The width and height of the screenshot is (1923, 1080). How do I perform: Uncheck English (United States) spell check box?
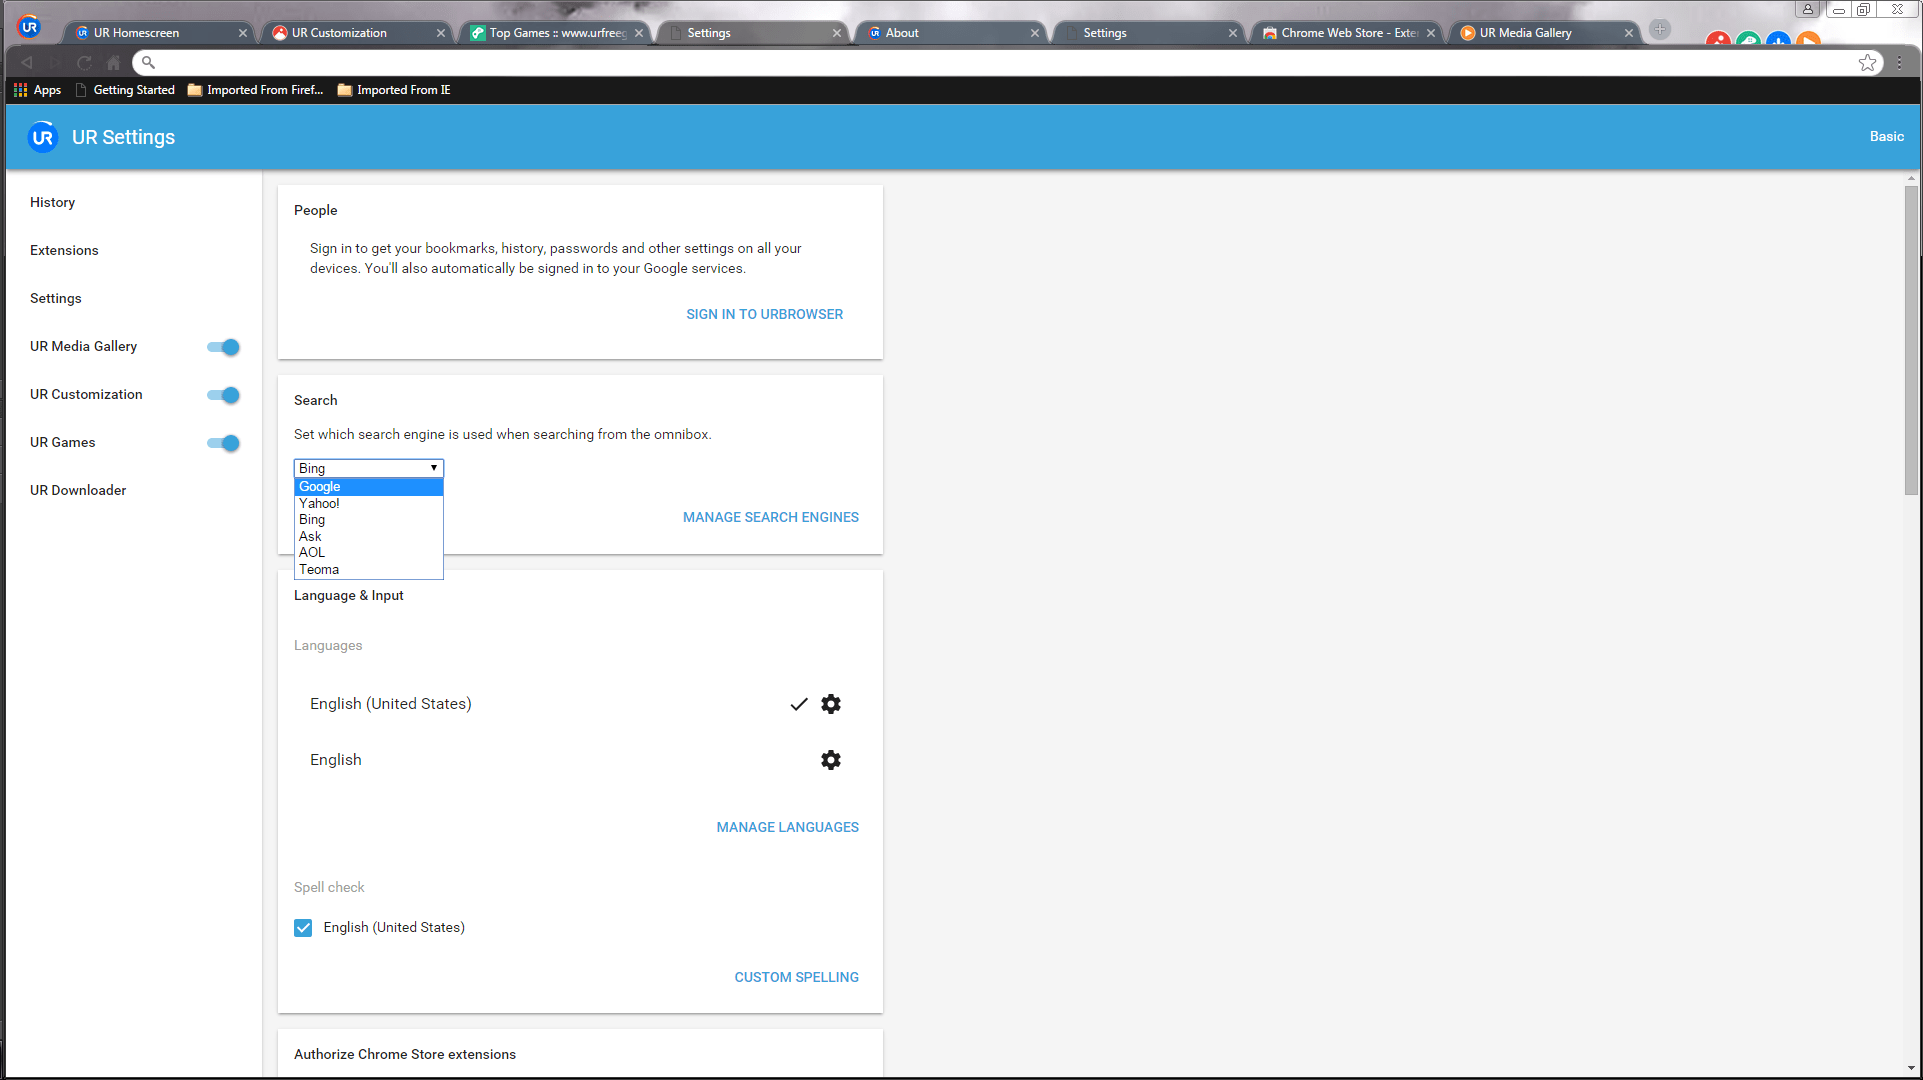tap(303, 928)
